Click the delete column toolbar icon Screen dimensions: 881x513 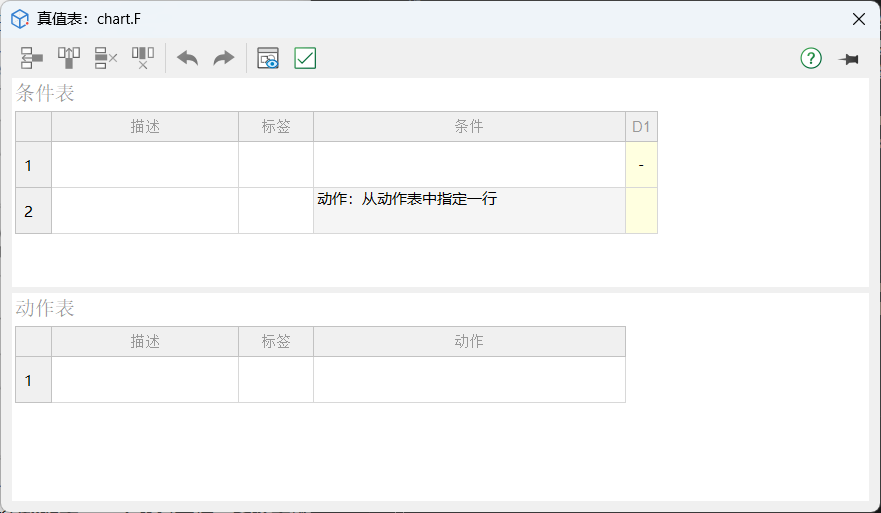[143, 58]
